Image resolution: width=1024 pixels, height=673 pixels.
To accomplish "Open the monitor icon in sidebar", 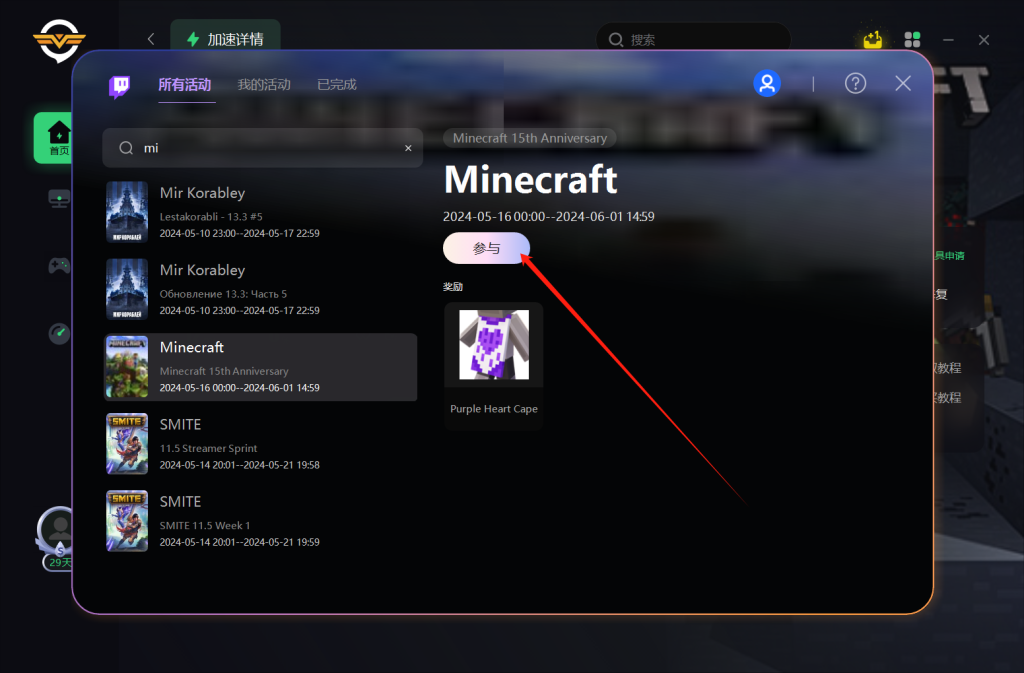I will [x=59, y=198].
